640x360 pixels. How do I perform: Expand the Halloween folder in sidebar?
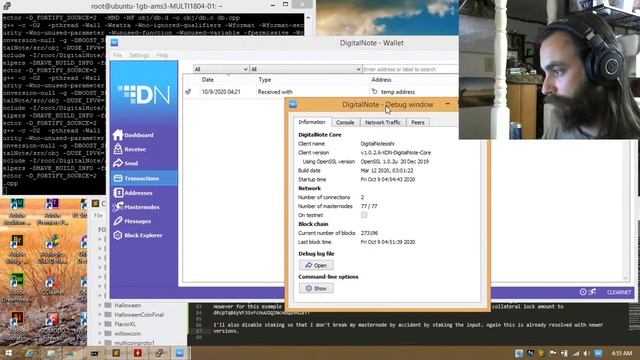coord(100,305)
